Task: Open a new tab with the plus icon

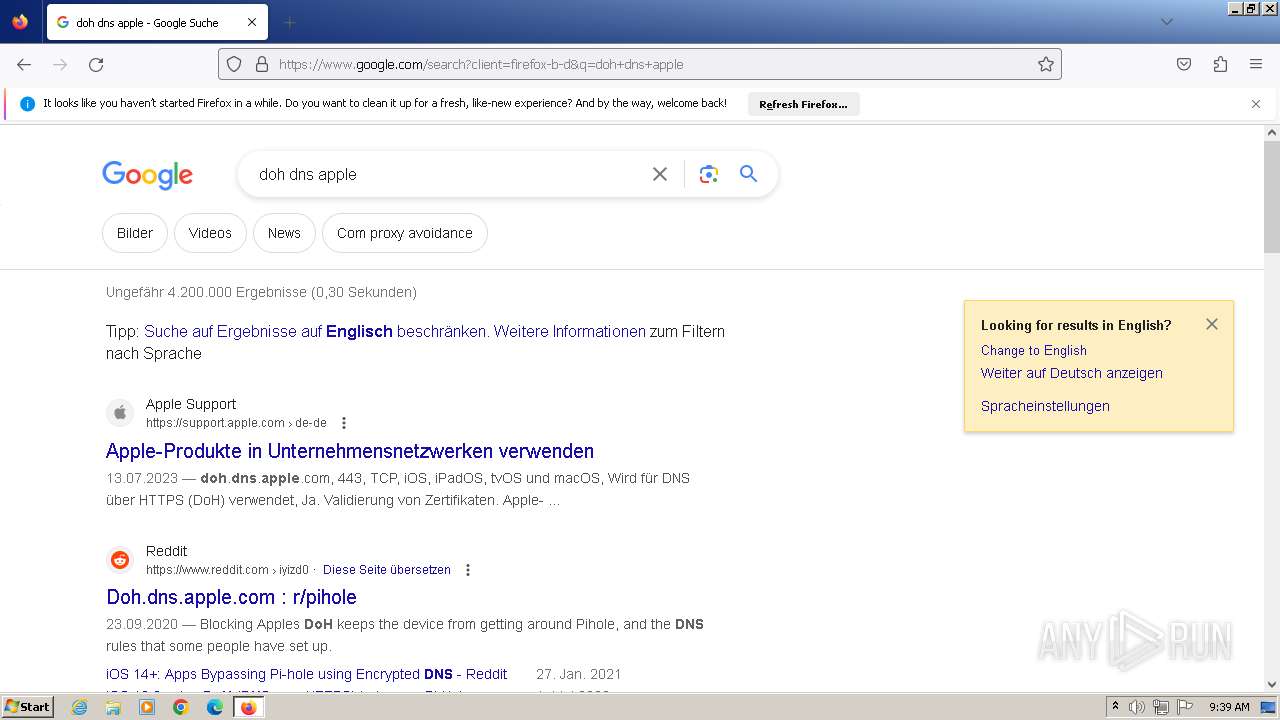Action: 290,22
